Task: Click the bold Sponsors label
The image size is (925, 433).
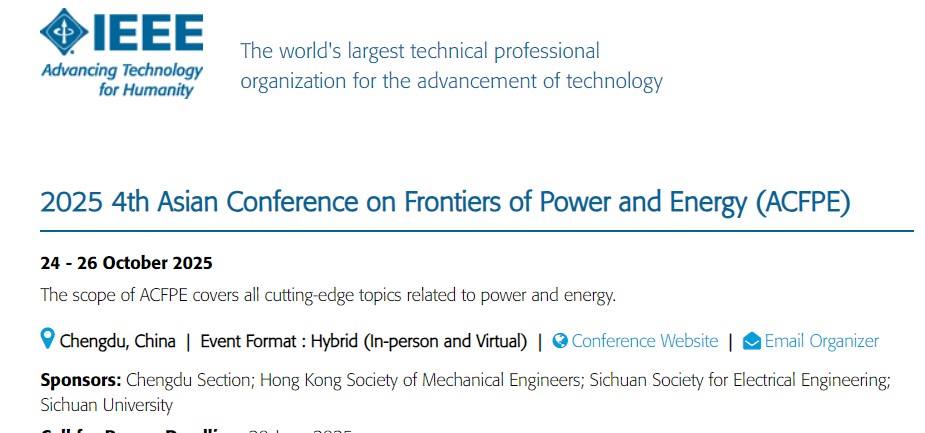Action: click(x=80, y=380)
